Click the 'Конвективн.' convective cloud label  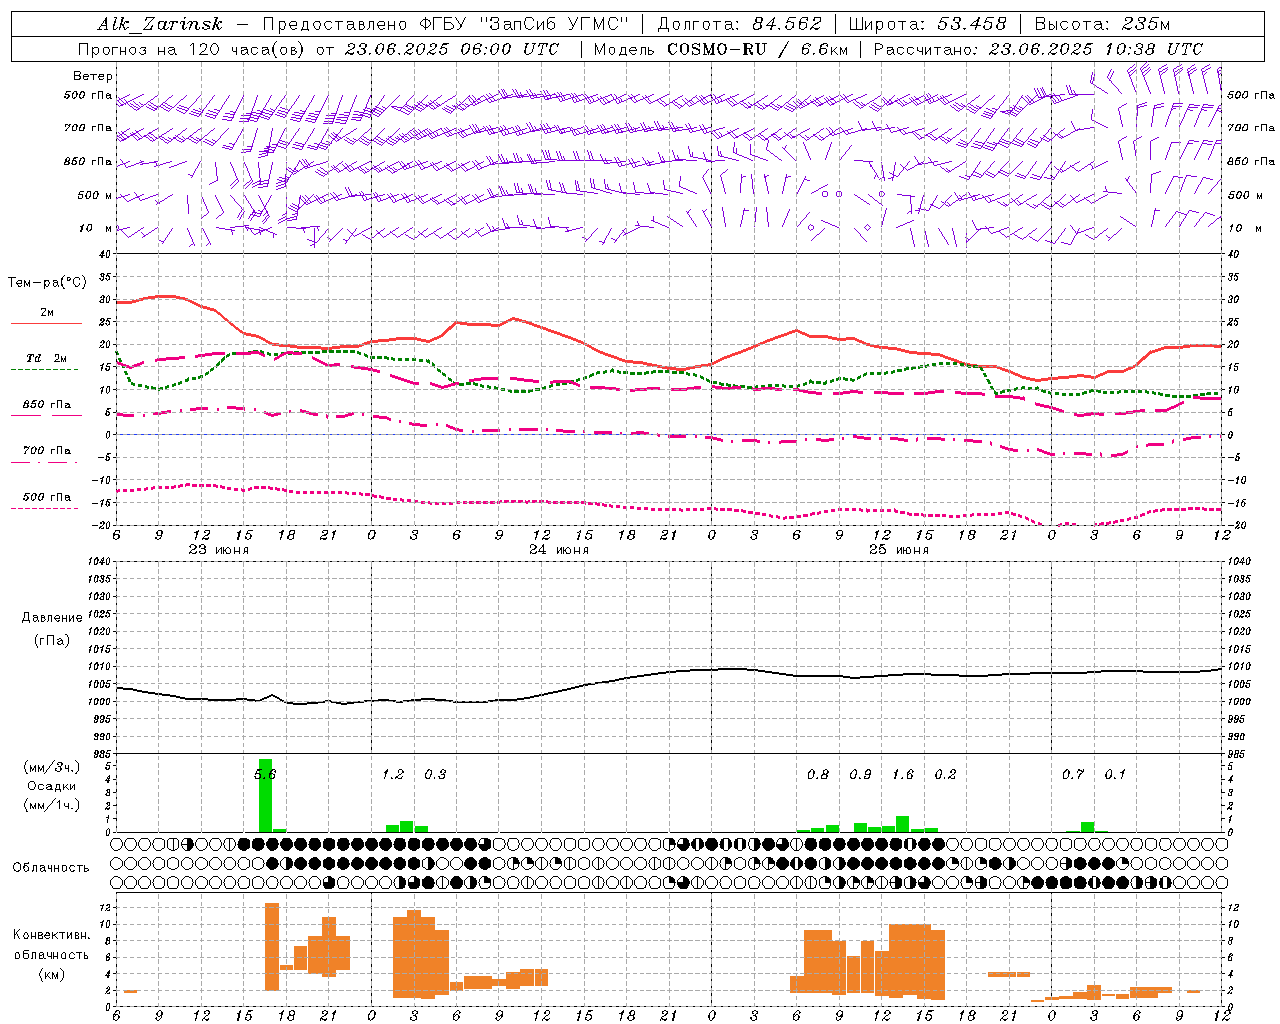[51, 935]
